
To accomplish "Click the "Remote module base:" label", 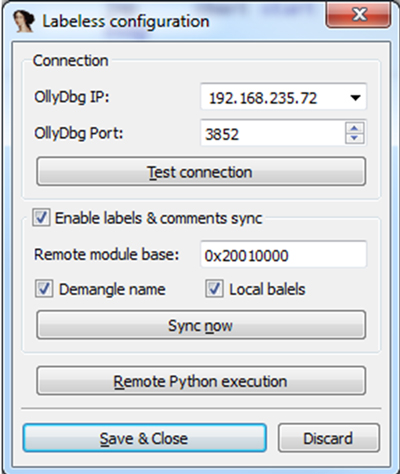I will (107, 254).
